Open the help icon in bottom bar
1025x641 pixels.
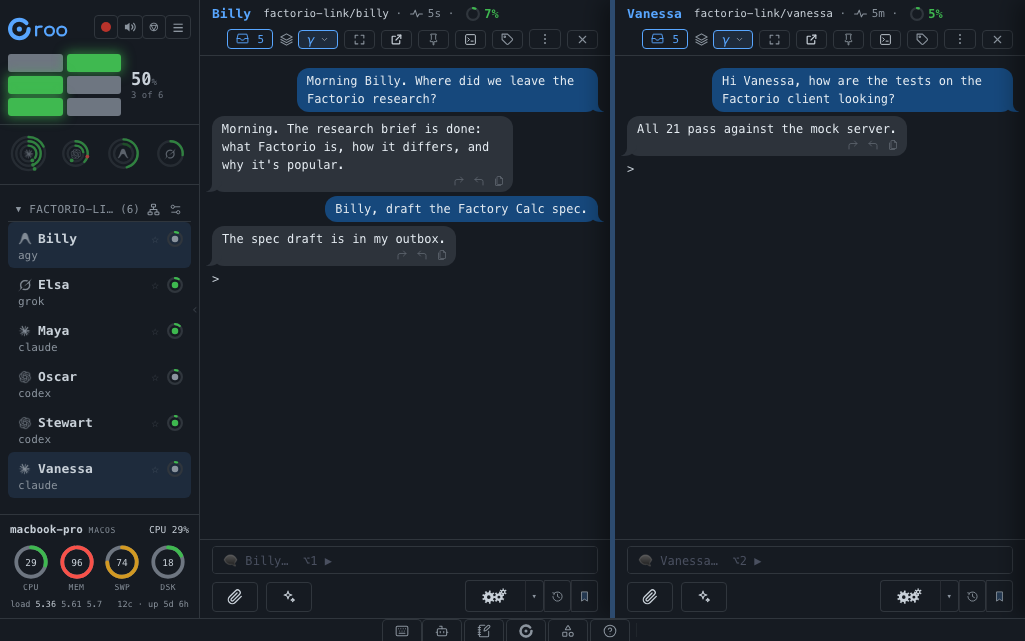click(610, 631)
